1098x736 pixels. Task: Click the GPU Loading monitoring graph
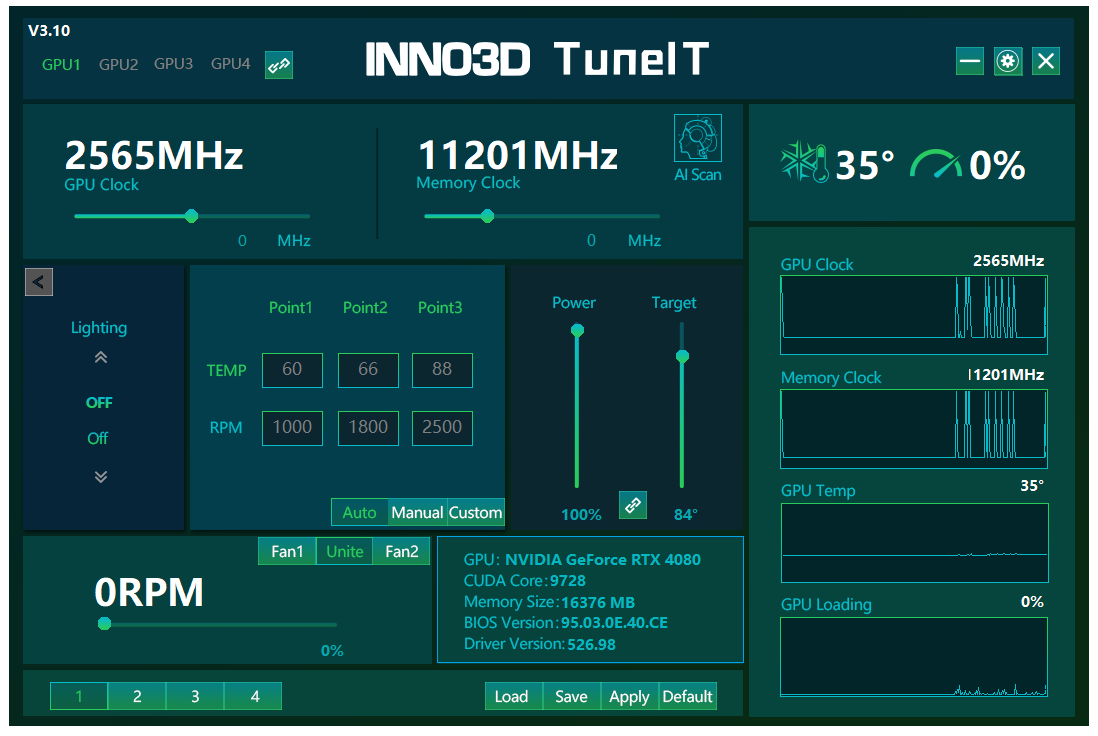[x=914, y=657]
